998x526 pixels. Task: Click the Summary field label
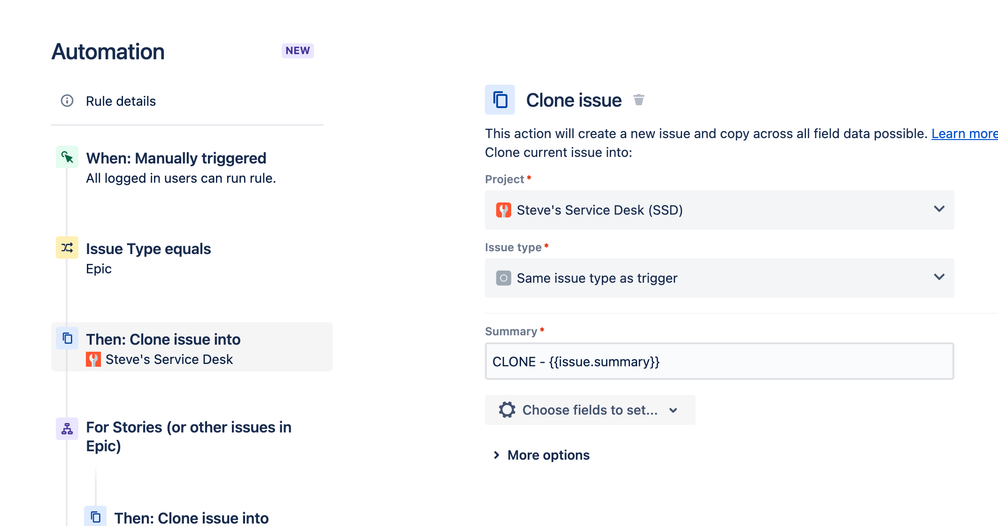(x=511, y=332)
